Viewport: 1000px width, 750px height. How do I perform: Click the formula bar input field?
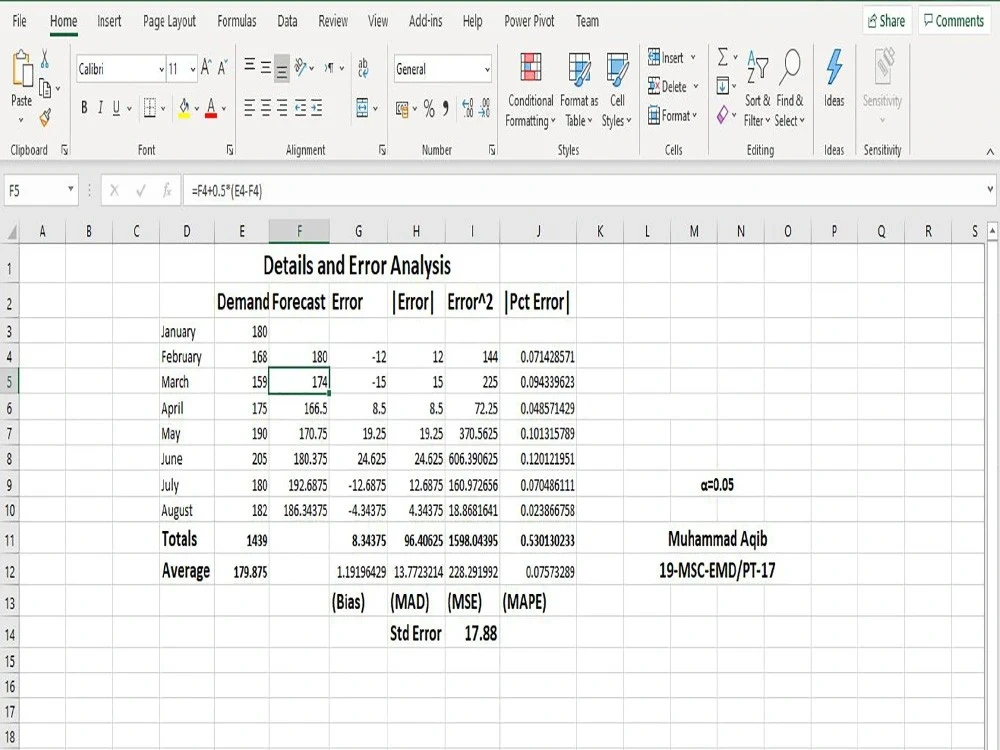pos(584,190)
